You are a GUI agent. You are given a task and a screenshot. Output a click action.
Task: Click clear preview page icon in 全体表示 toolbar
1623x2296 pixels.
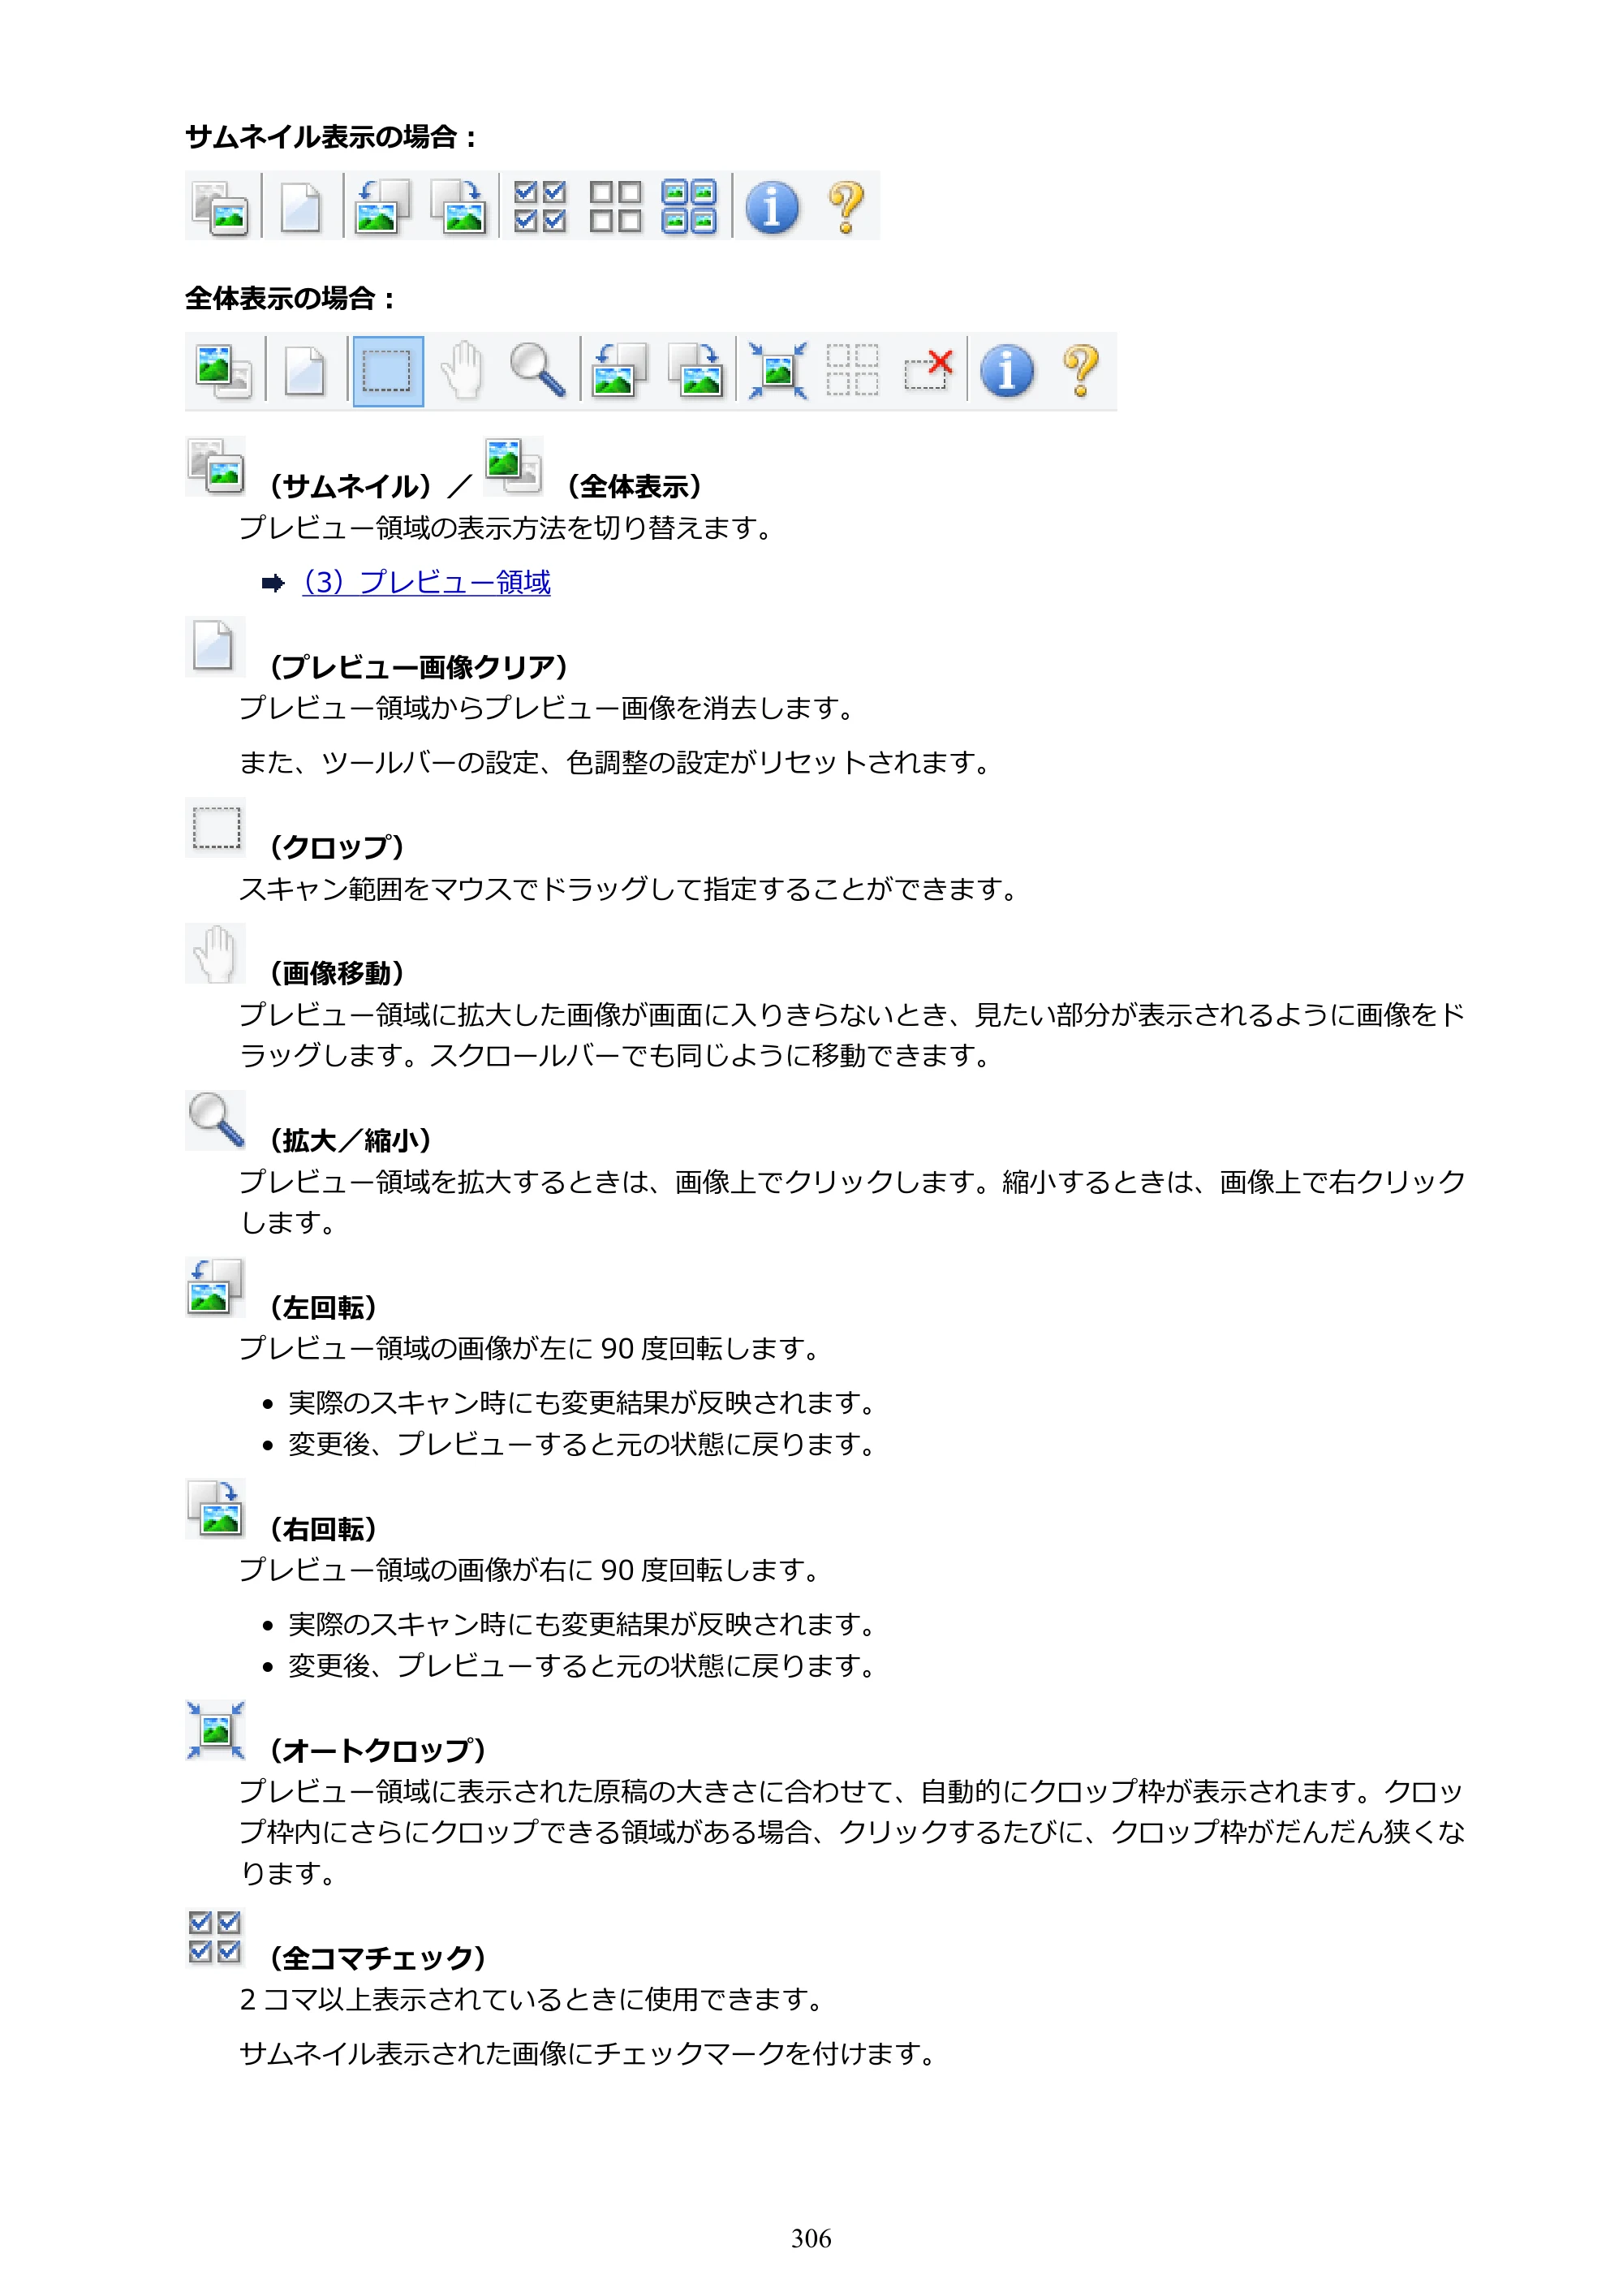click(x=305, y=371)
